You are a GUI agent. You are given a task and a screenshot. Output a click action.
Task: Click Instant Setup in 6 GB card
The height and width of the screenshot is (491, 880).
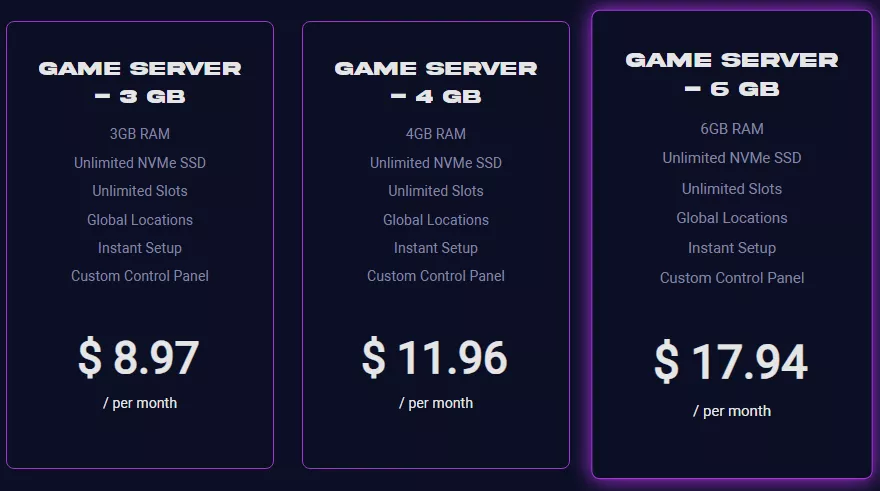732,248
